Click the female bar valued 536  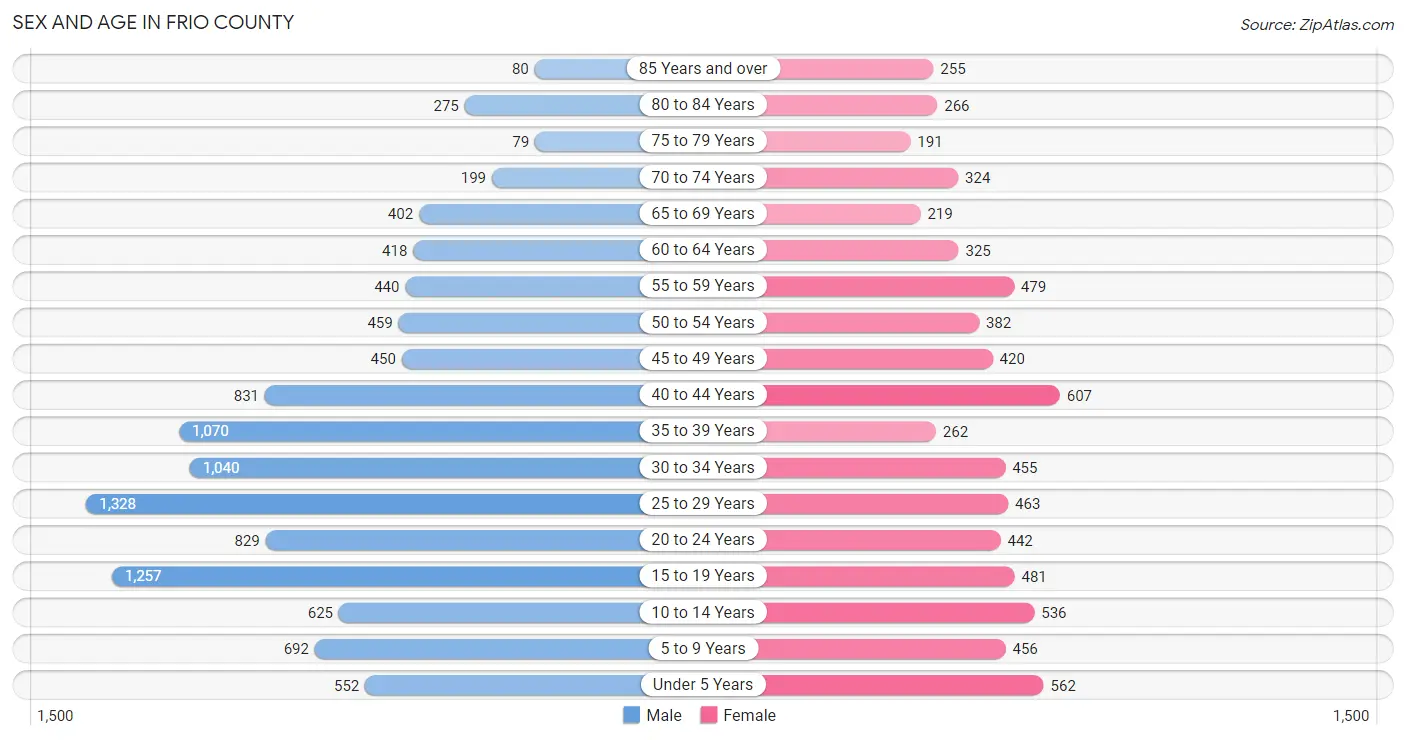(869, 612)
